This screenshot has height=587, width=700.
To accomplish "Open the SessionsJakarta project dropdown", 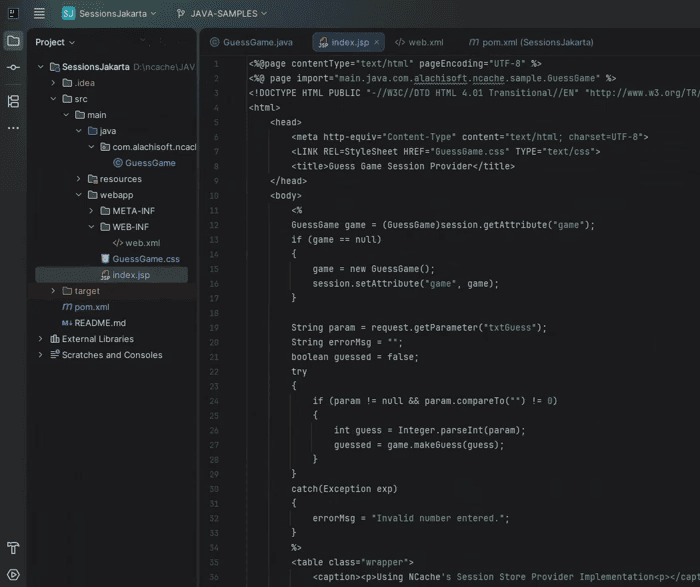I will click(x=109, y=13).
